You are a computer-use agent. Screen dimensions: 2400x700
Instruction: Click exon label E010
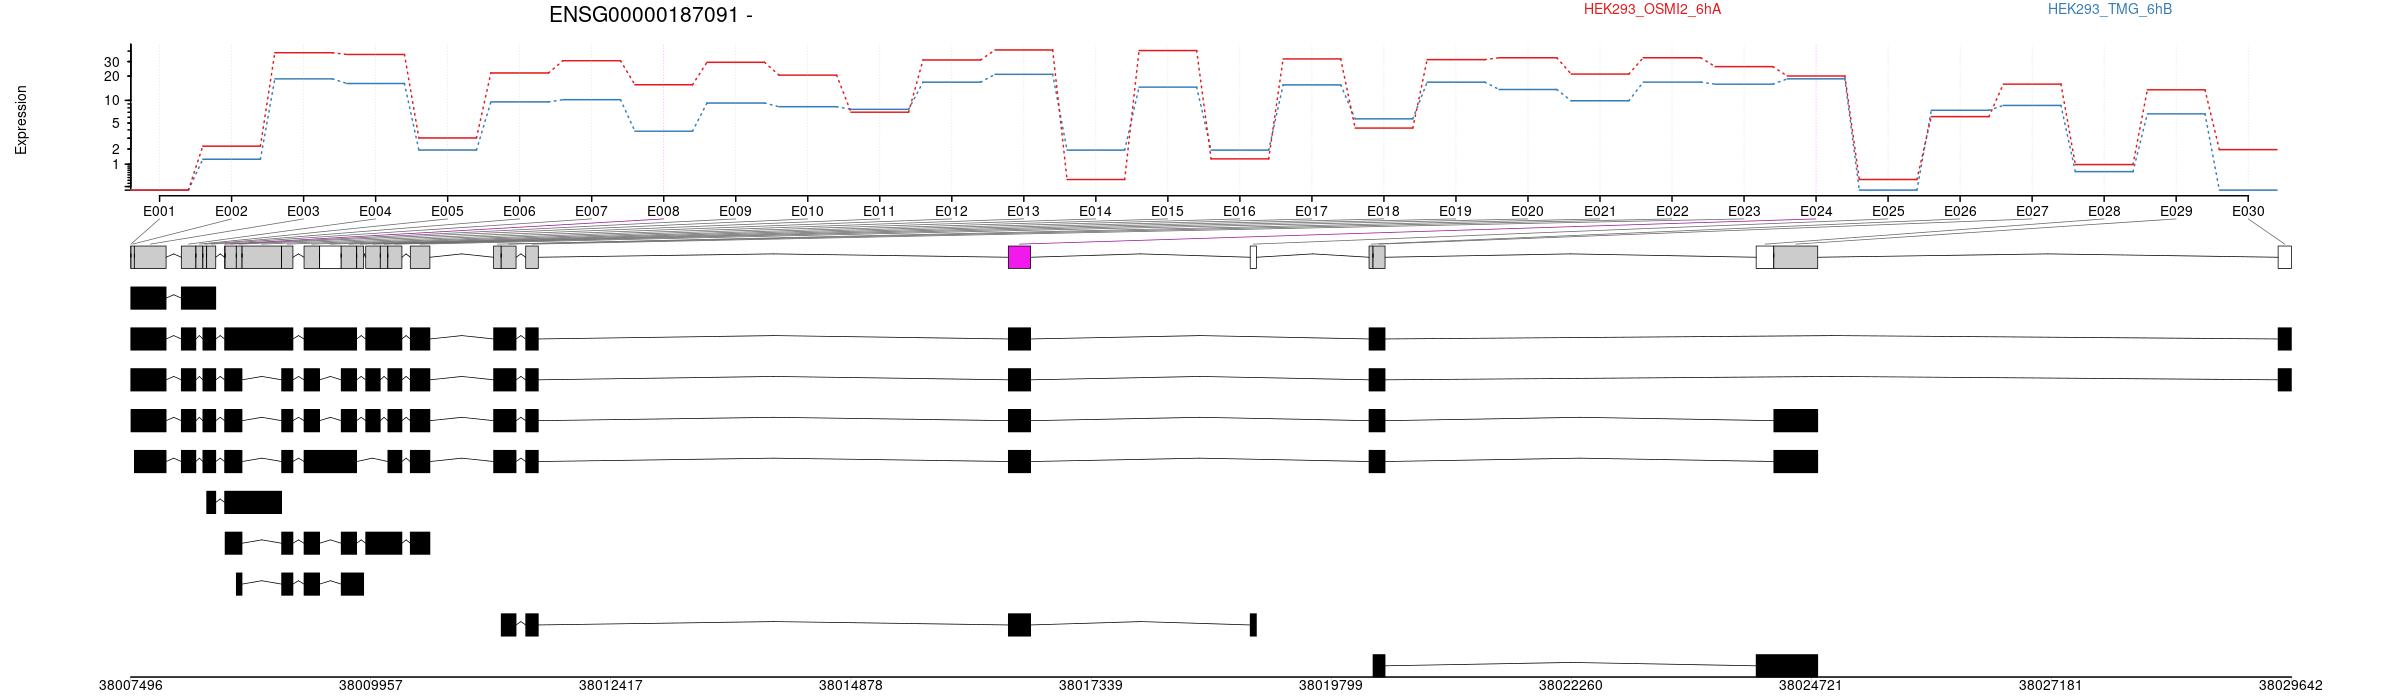click(807, 211)
